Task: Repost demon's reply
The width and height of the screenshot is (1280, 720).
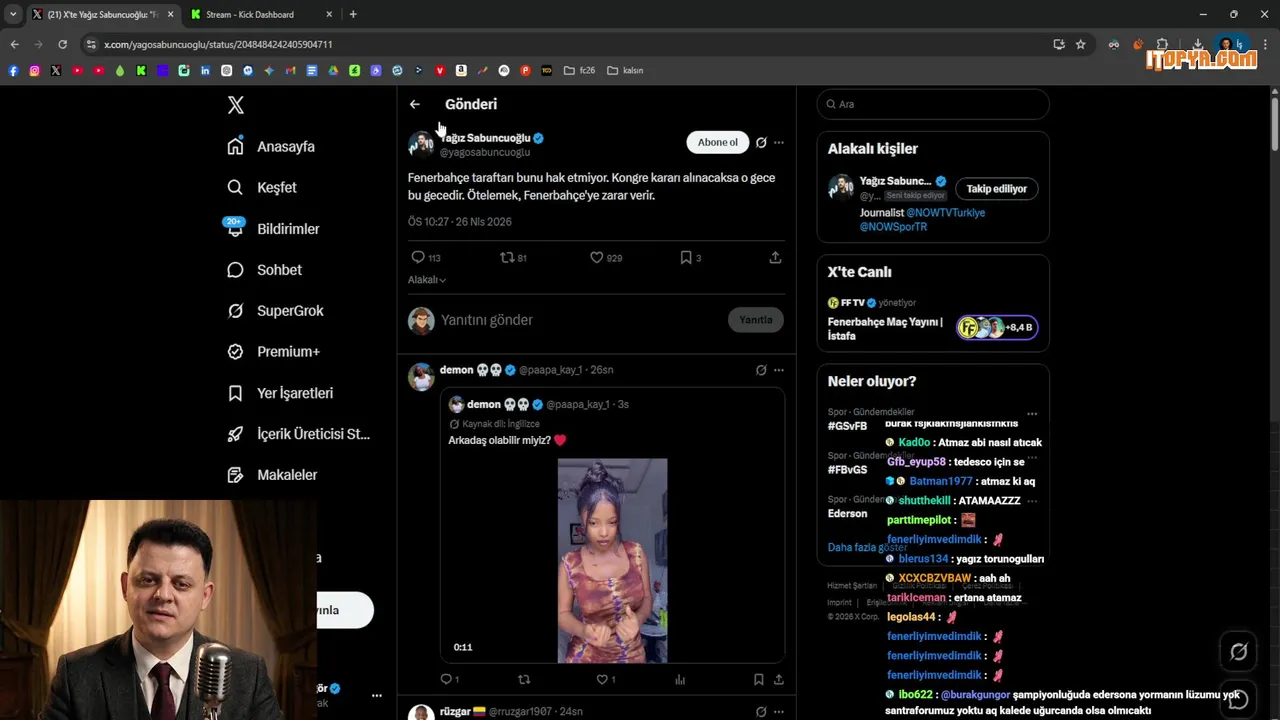Action: click(x=524, y=680)
